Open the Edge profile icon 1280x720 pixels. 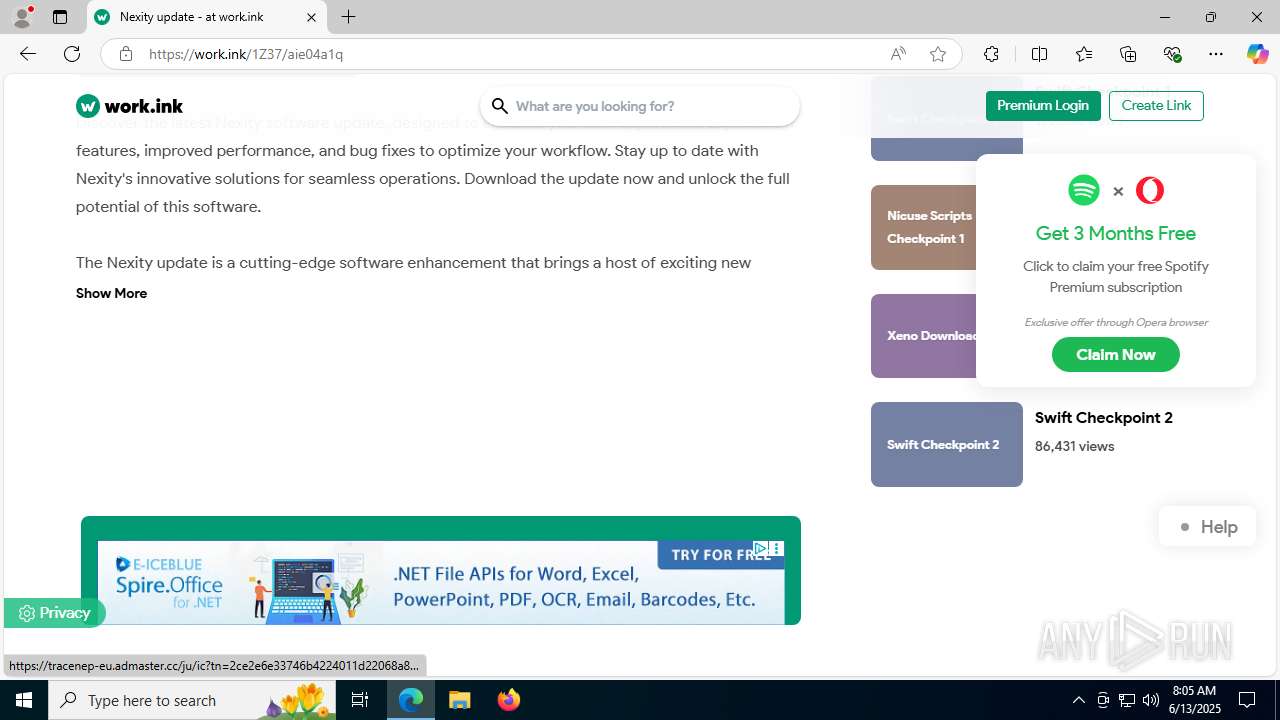pos(22,17)
